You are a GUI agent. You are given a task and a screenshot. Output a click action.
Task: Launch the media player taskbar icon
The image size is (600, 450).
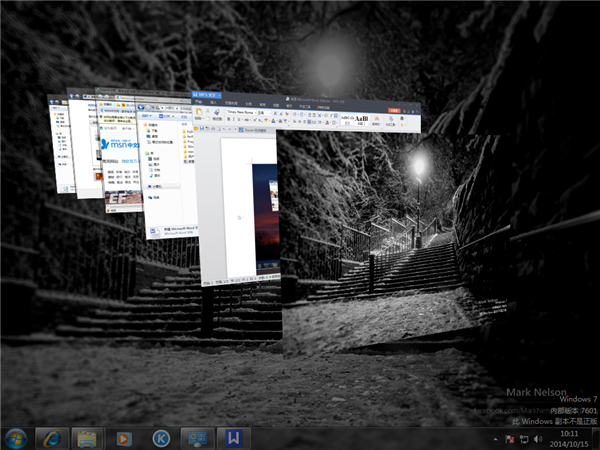pyautogui.click(x=124, y=437)
